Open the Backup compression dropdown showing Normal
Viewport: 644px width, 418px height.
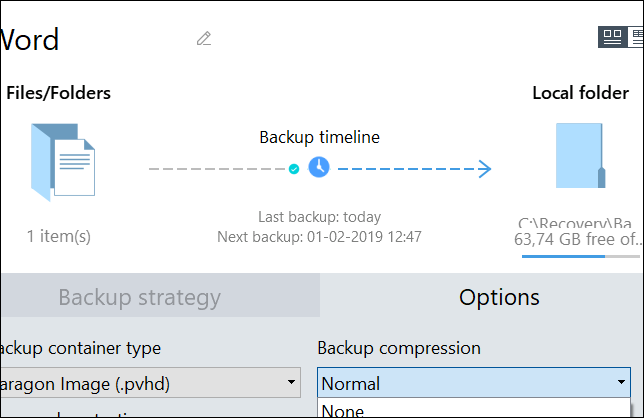[474, 382]
